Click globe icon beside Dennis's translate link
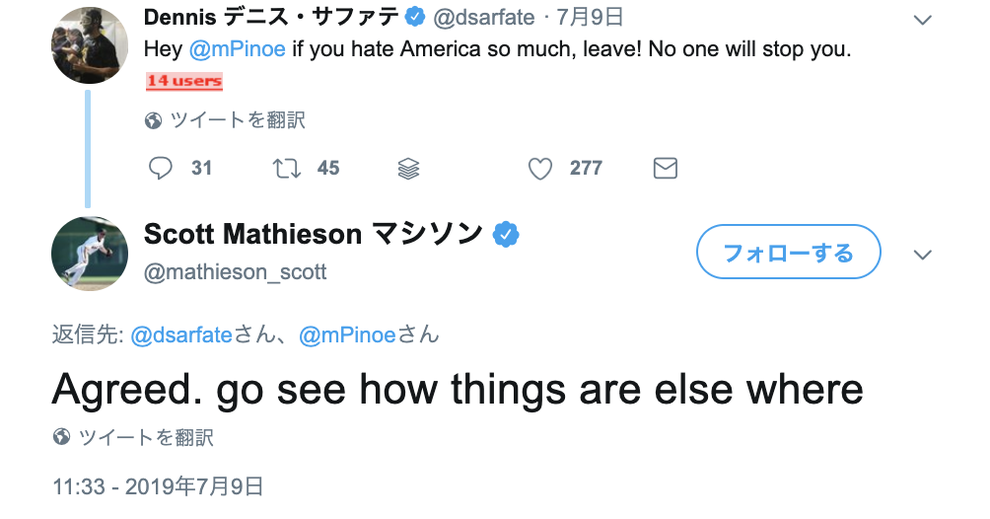The height and width of the screenshot is (519, 990). 154,121
